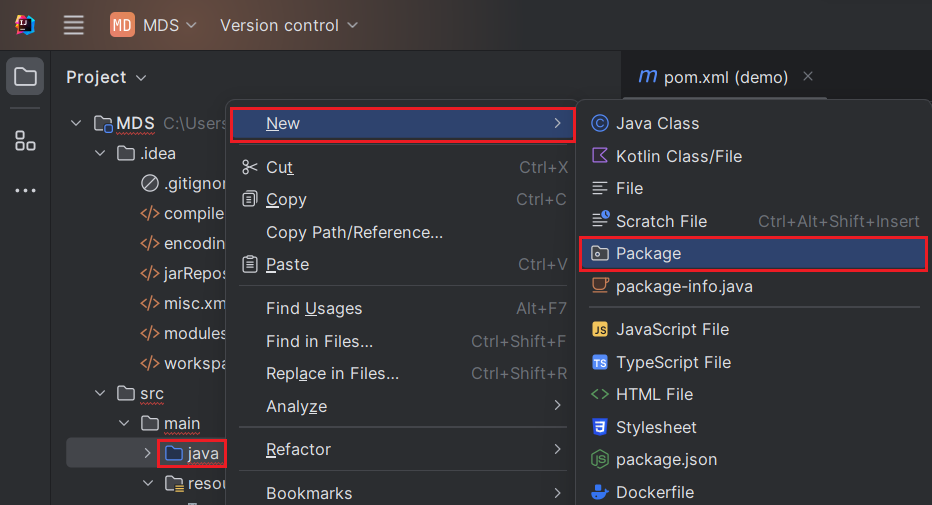Click the Kotlin Class/File icon
The width and height of the screenshot is (932, 505).
coord(600,156)
